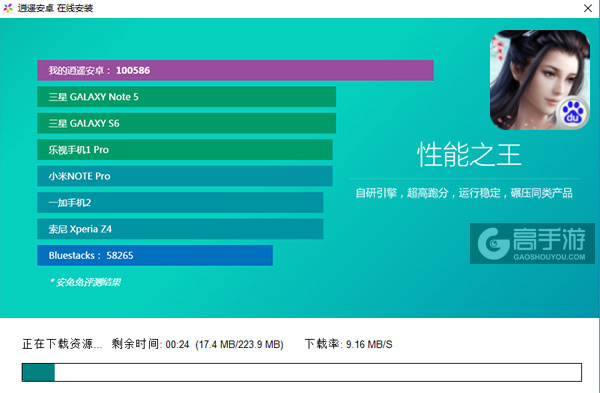Select the 乐视手机1 Pro bar

point(185,150)
